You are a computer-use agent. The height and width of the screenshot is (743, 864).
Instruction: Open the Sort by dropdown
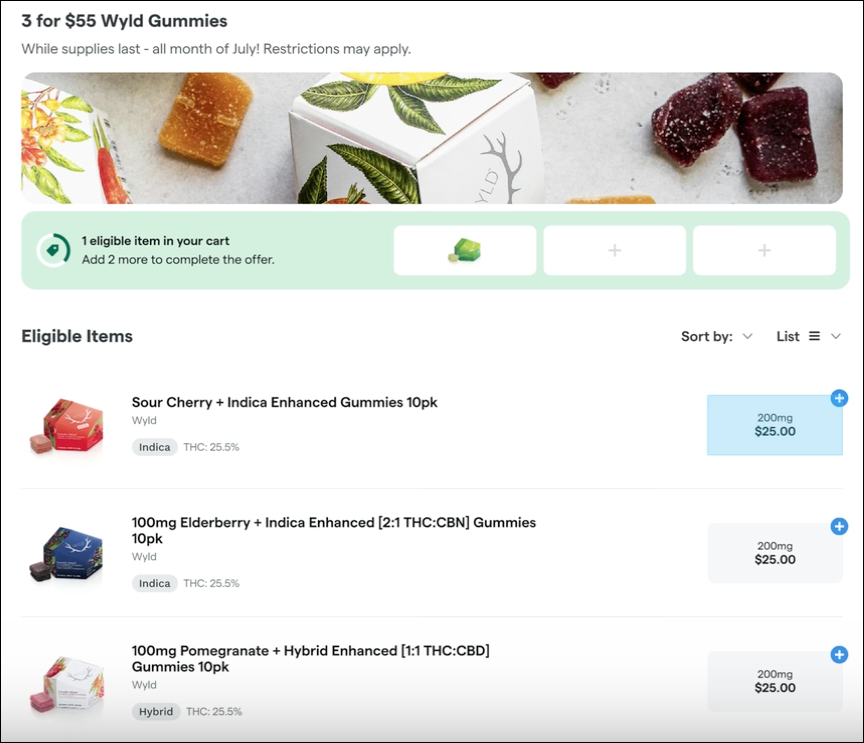716,337
